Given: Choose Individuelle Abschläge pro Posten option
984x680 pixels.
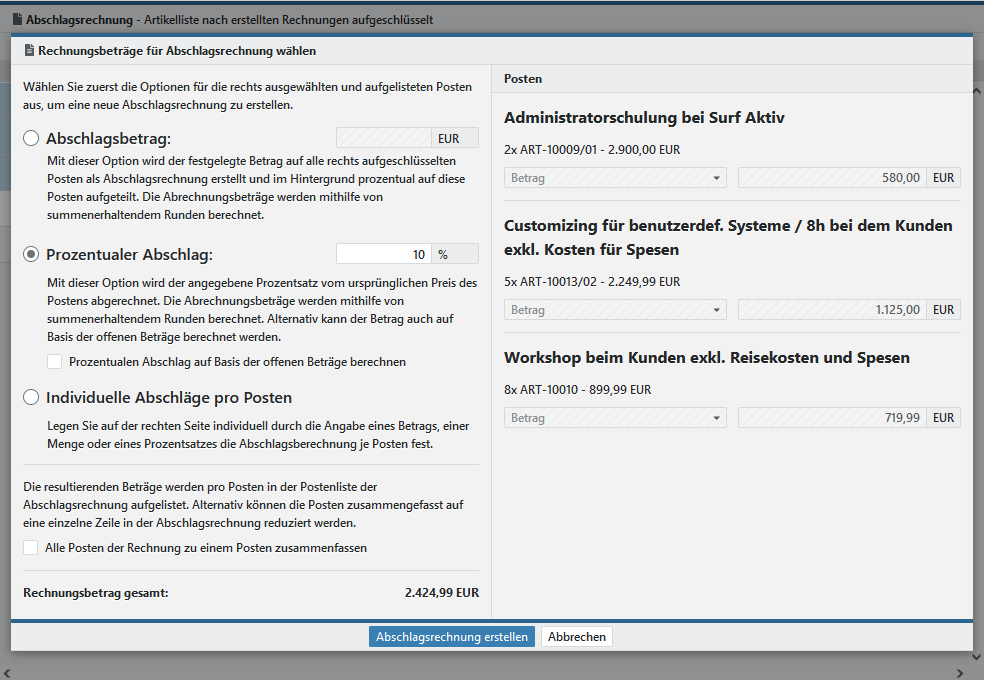Looking at the screenshot, I should click(x=31, y=397).
